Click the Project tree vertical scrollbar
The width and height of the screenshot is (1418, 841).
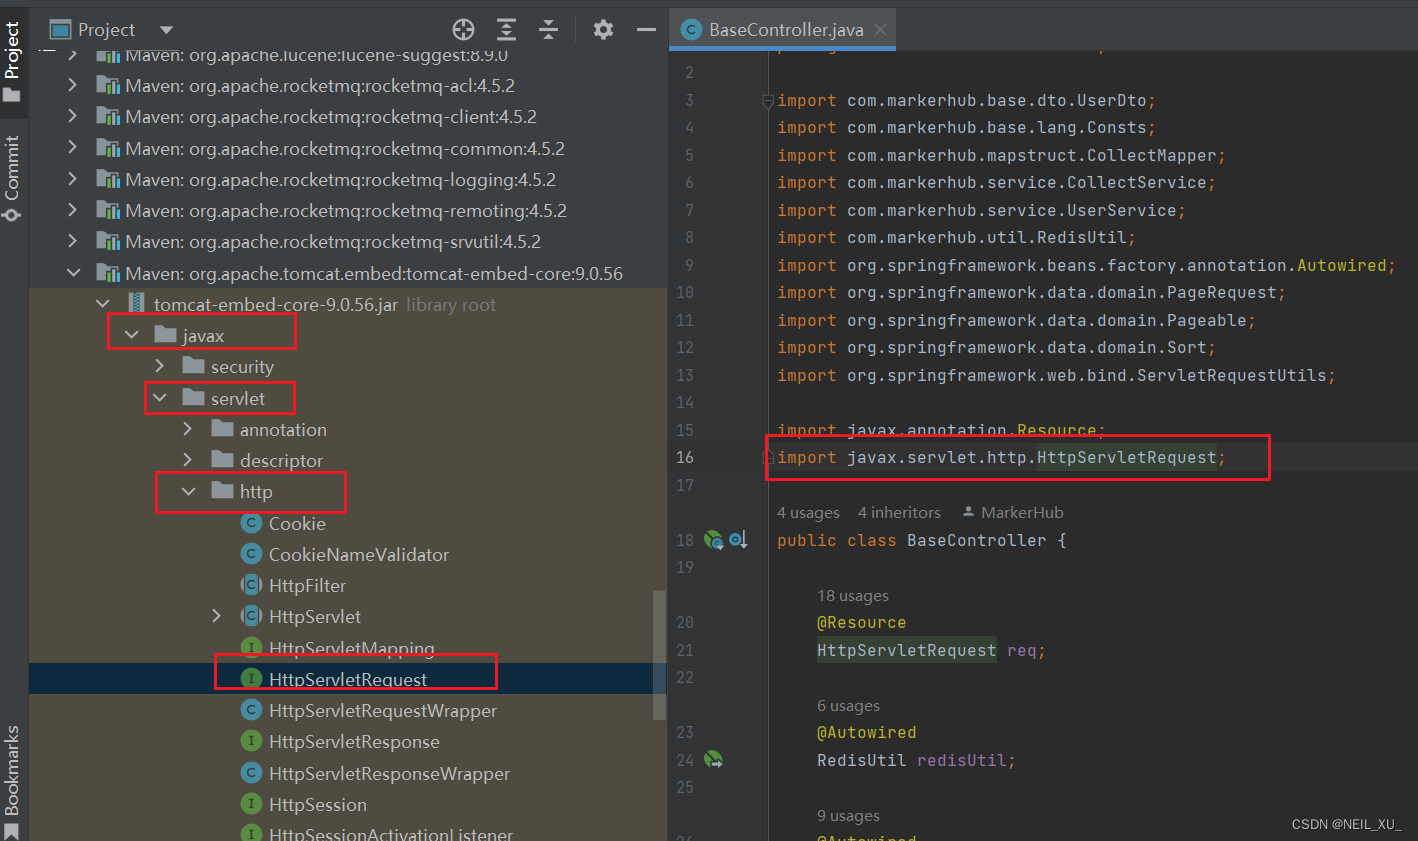[659, 655]
